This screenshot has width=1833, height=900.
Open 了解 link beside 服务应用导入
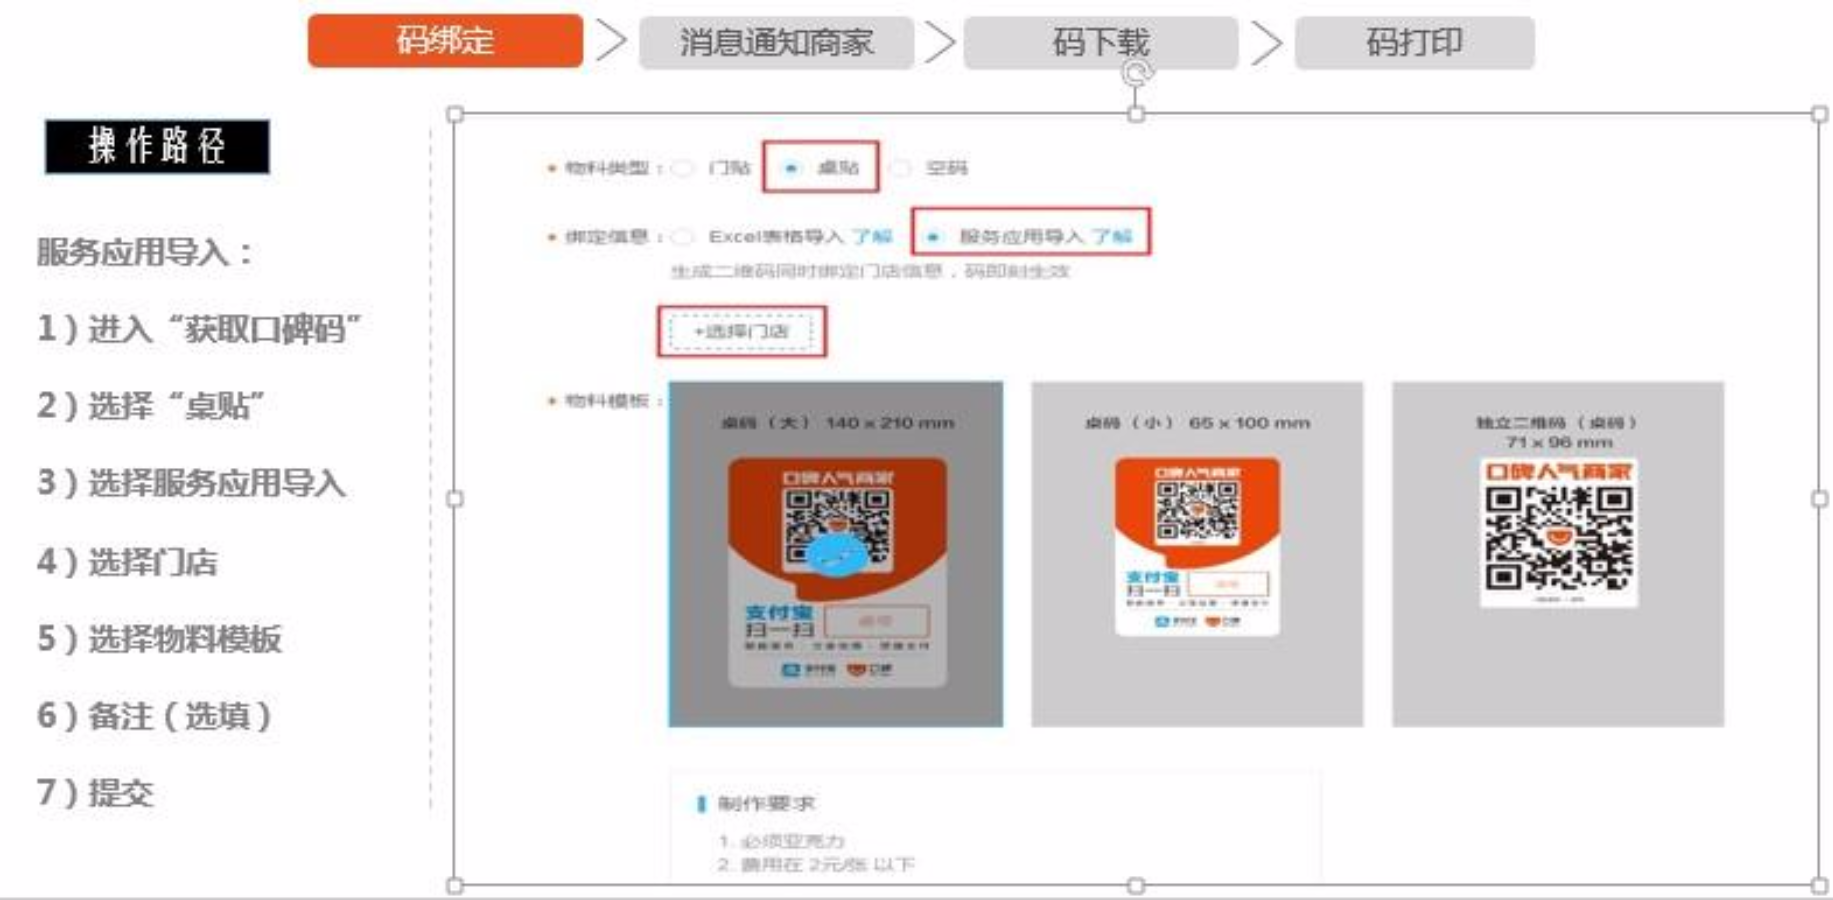click(1112, 237)
